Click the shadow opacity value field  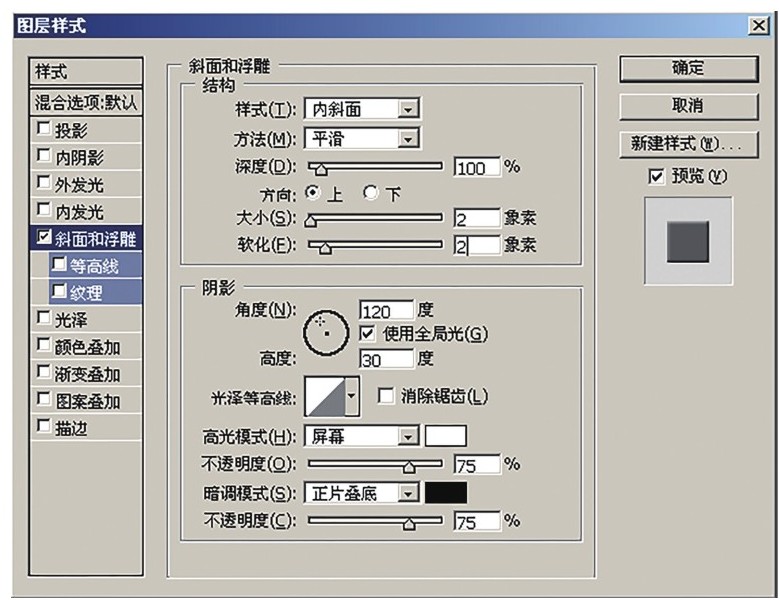(x=477, y=521)
